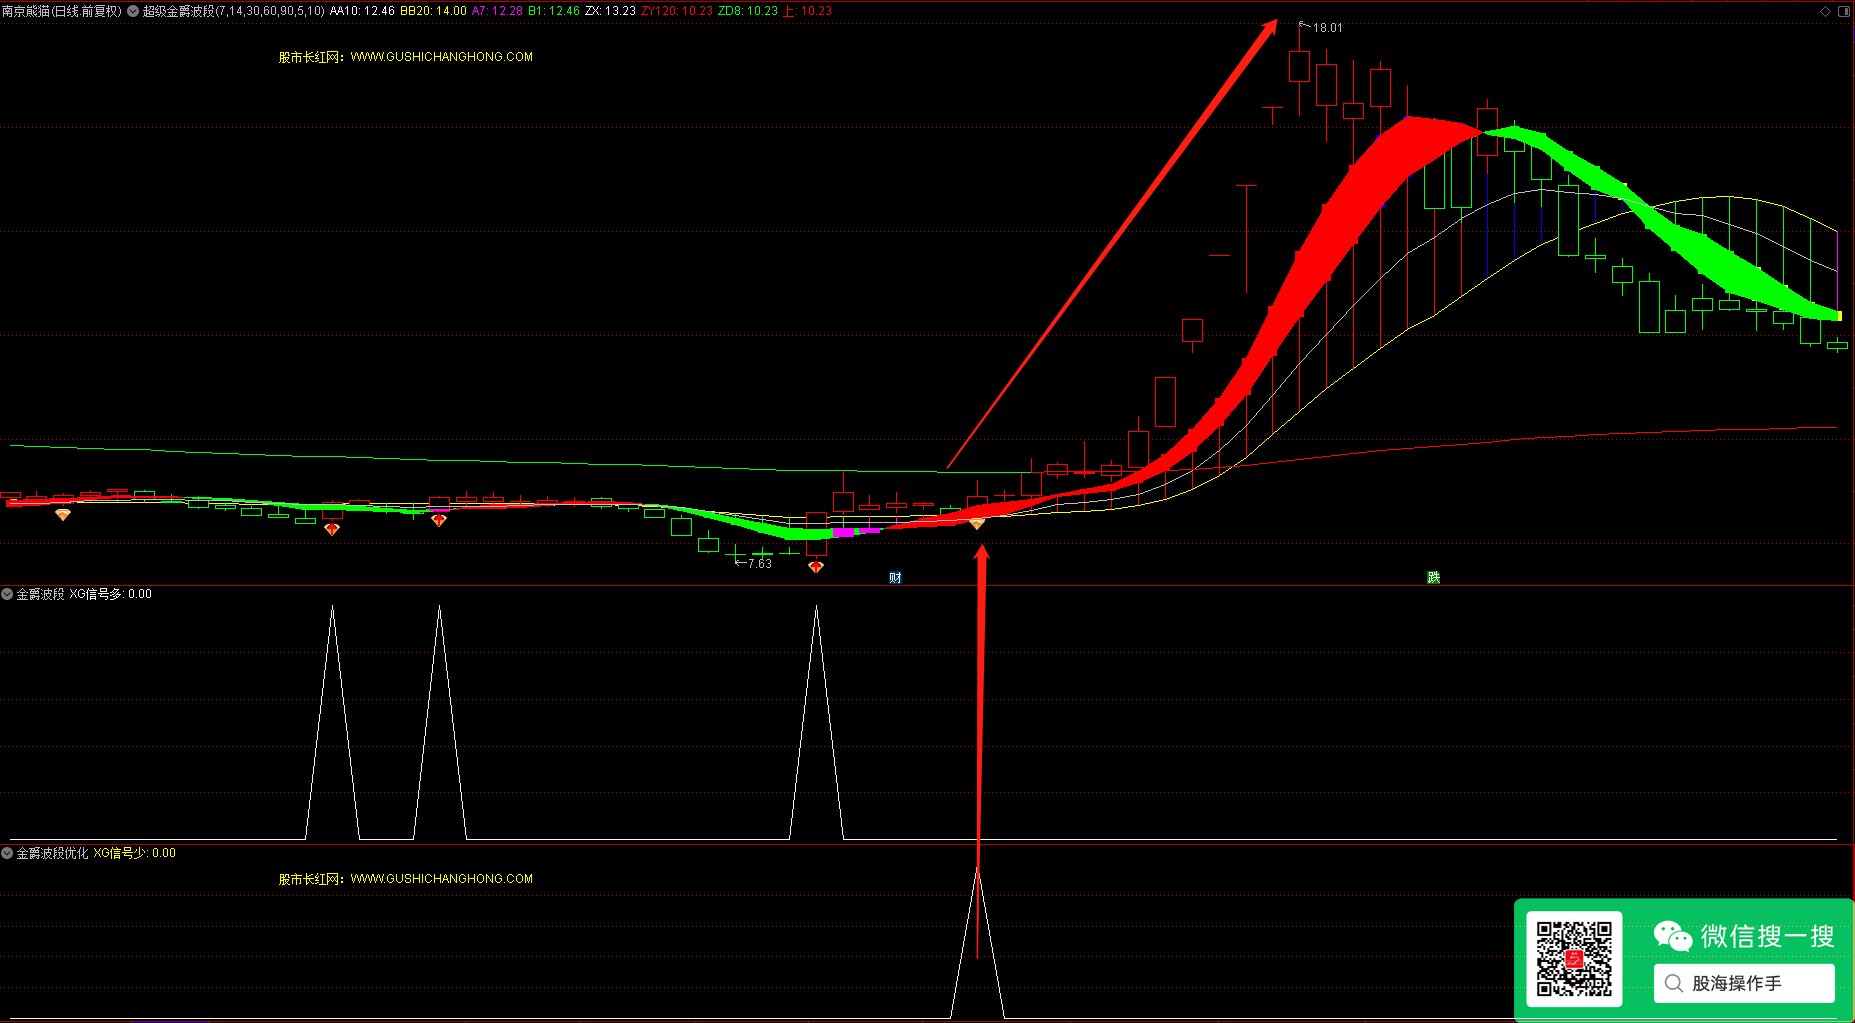Click the orange diamond where red band begins
The image size is (1855, 1023).
(977, 523)
